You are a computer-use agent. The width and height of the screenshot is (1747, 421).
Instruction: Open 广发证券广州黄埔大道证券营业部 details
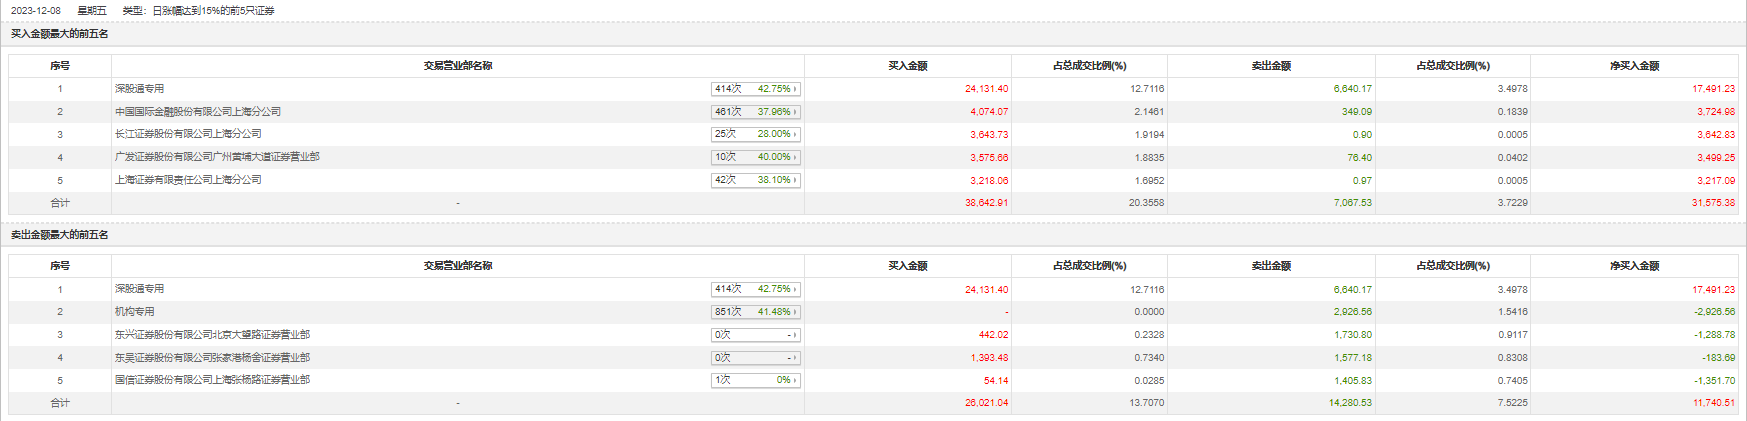217,157
